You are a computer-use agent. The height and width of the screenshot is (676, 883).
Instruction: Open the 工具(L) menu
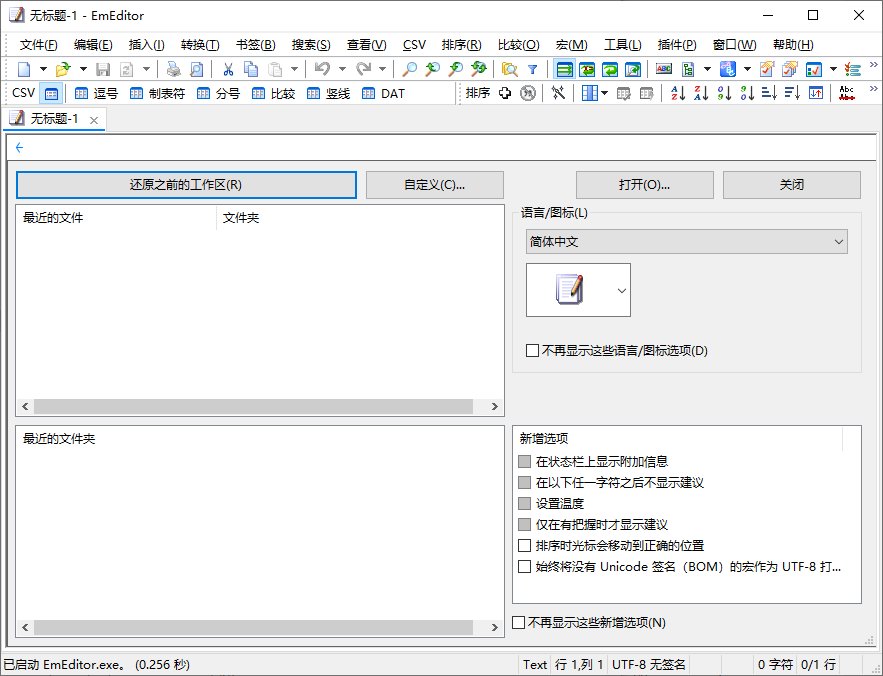coord(623,45)
